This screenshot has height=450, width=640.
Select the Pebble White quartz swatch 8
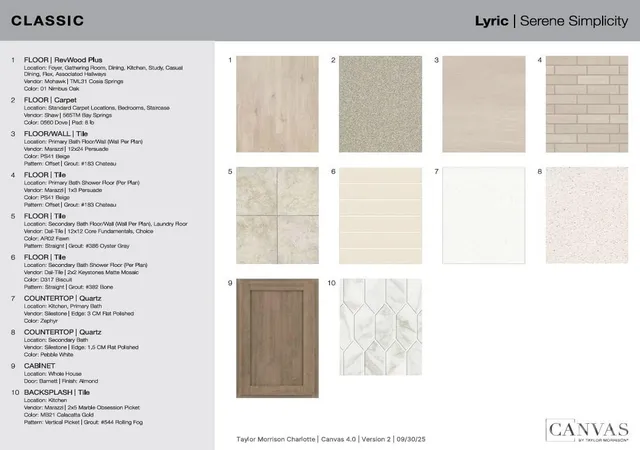pyautogui.click(x=587, y=215)
